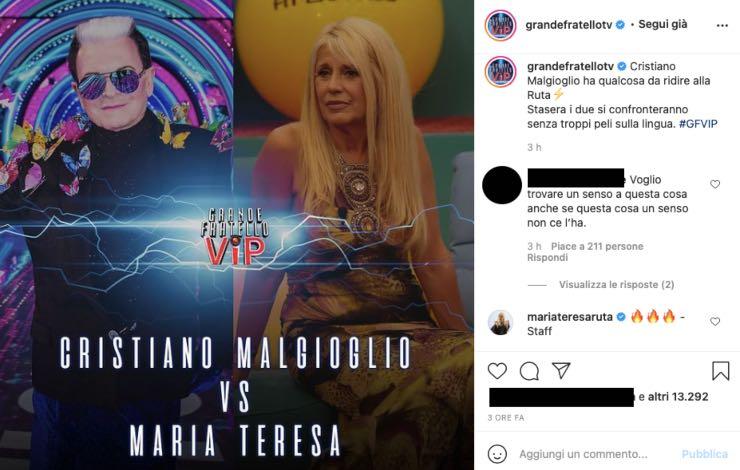Click the grandefratellotv avatar in the header
The image size is (740, 470).
pos(500,25)
